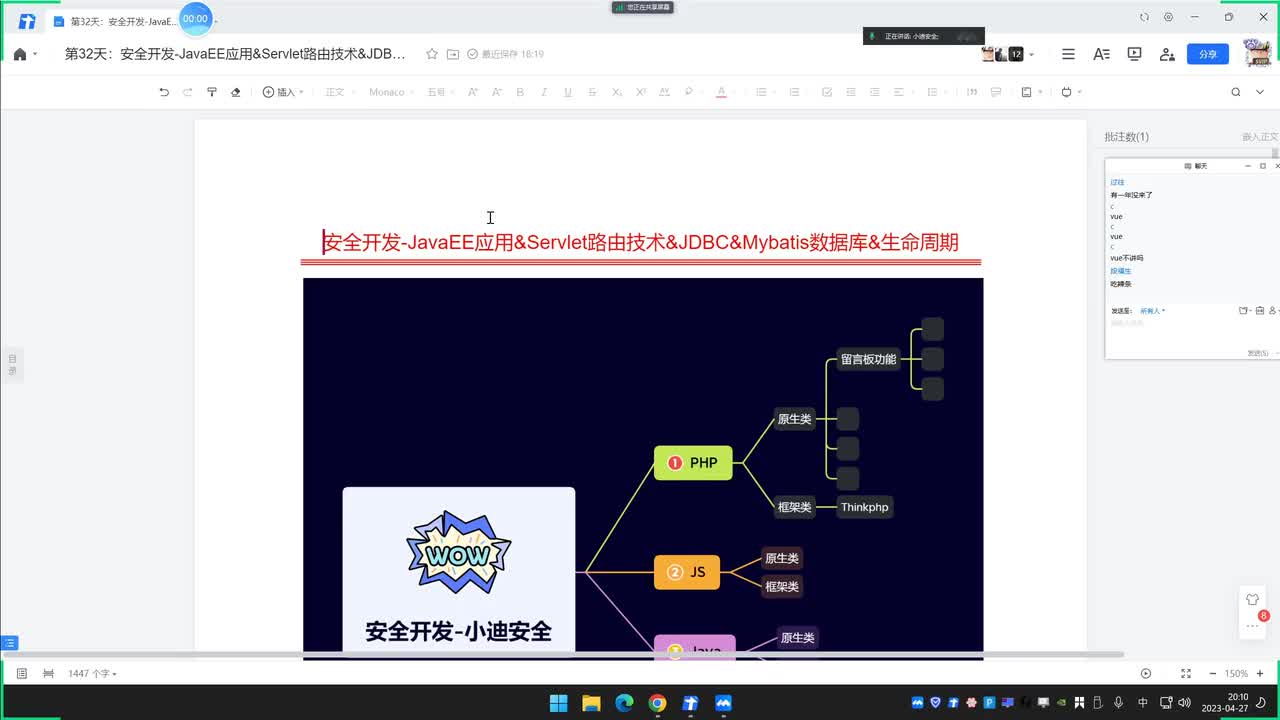
Task: Open the document outline menu icon
Action: [x=1068, y=54]
